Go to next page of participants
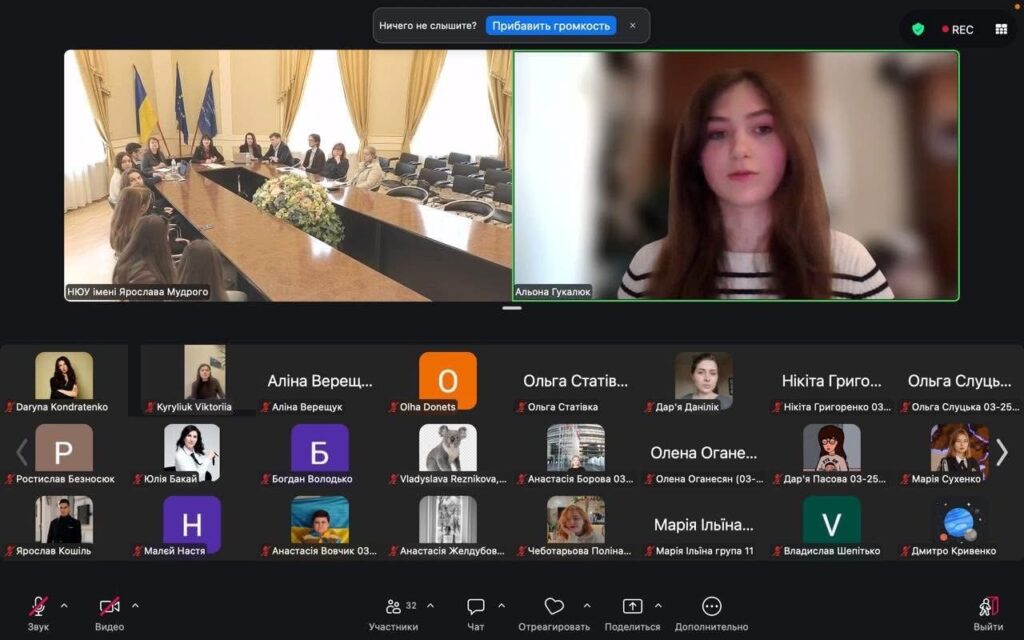Screen dimensions: 1024x640 (x=1002, y=452)
